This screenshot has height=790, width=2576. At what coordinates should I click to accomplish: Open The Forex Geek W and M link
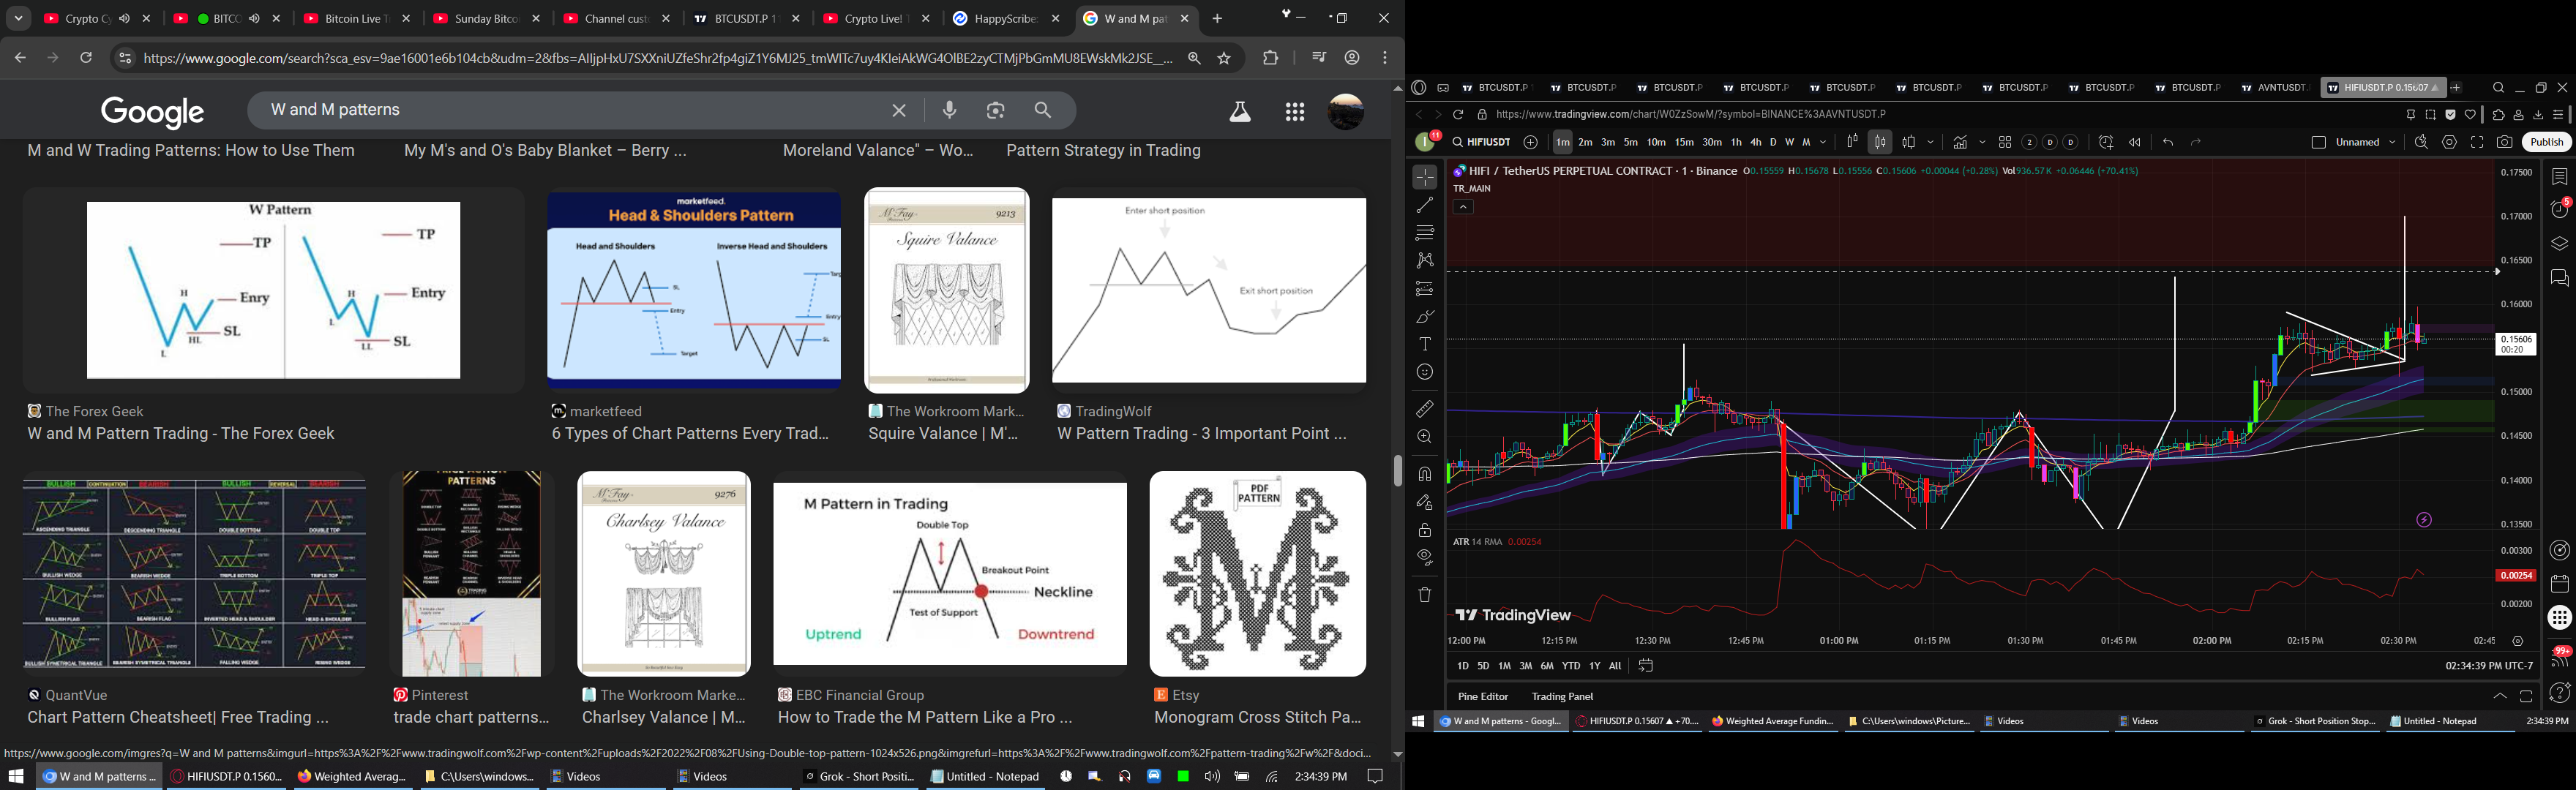[181, 434]
